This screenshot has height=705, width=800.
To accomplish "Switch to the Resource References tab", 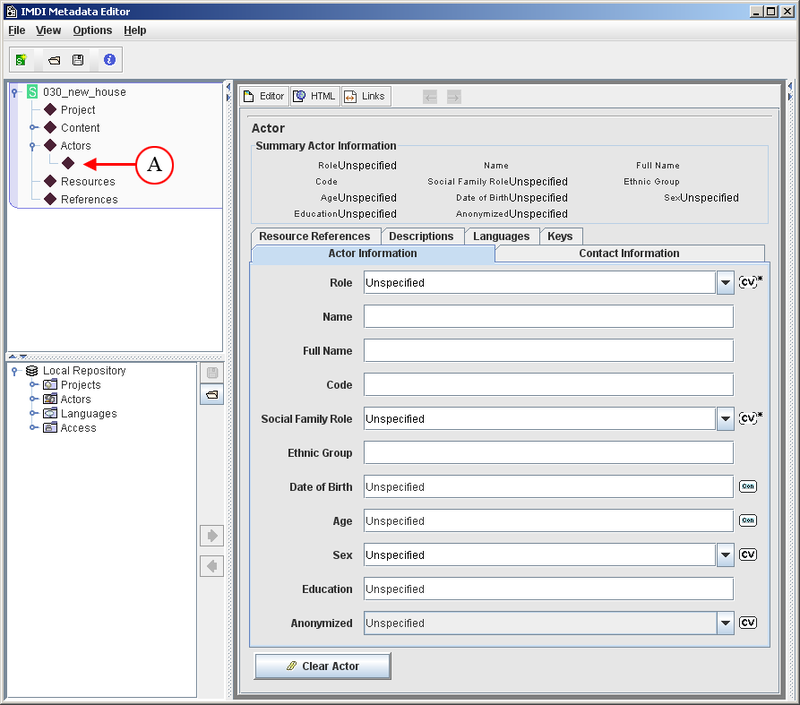I will pos(315,236).
